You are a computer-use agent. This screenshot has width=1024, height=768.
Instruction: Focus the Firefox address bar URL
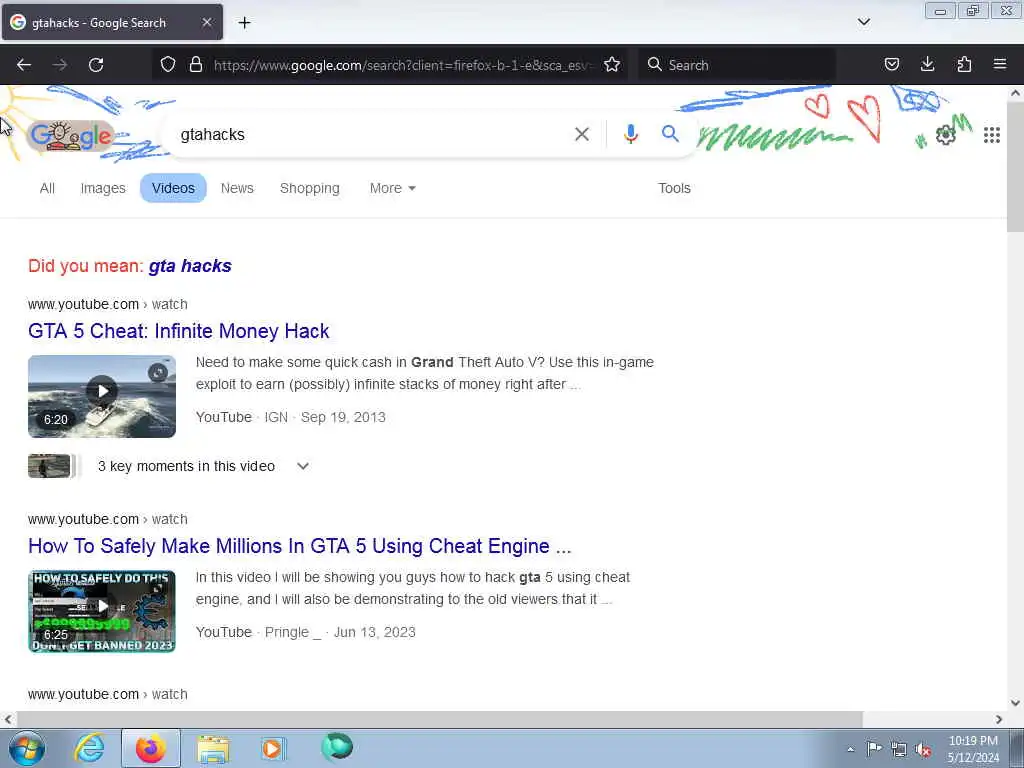click(x=402, y=65)
